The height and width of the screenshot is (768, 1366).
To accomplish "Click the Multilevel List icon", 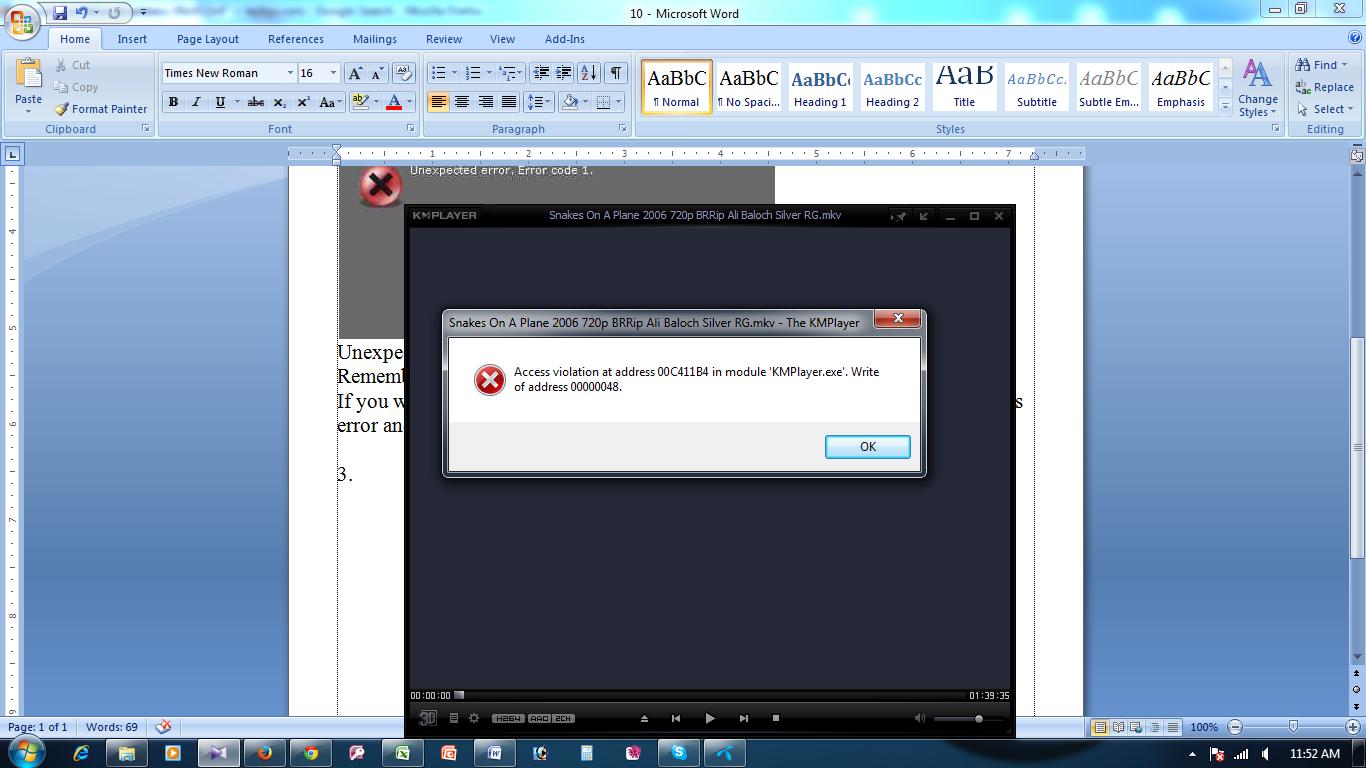I will click(x=508, y=73).
